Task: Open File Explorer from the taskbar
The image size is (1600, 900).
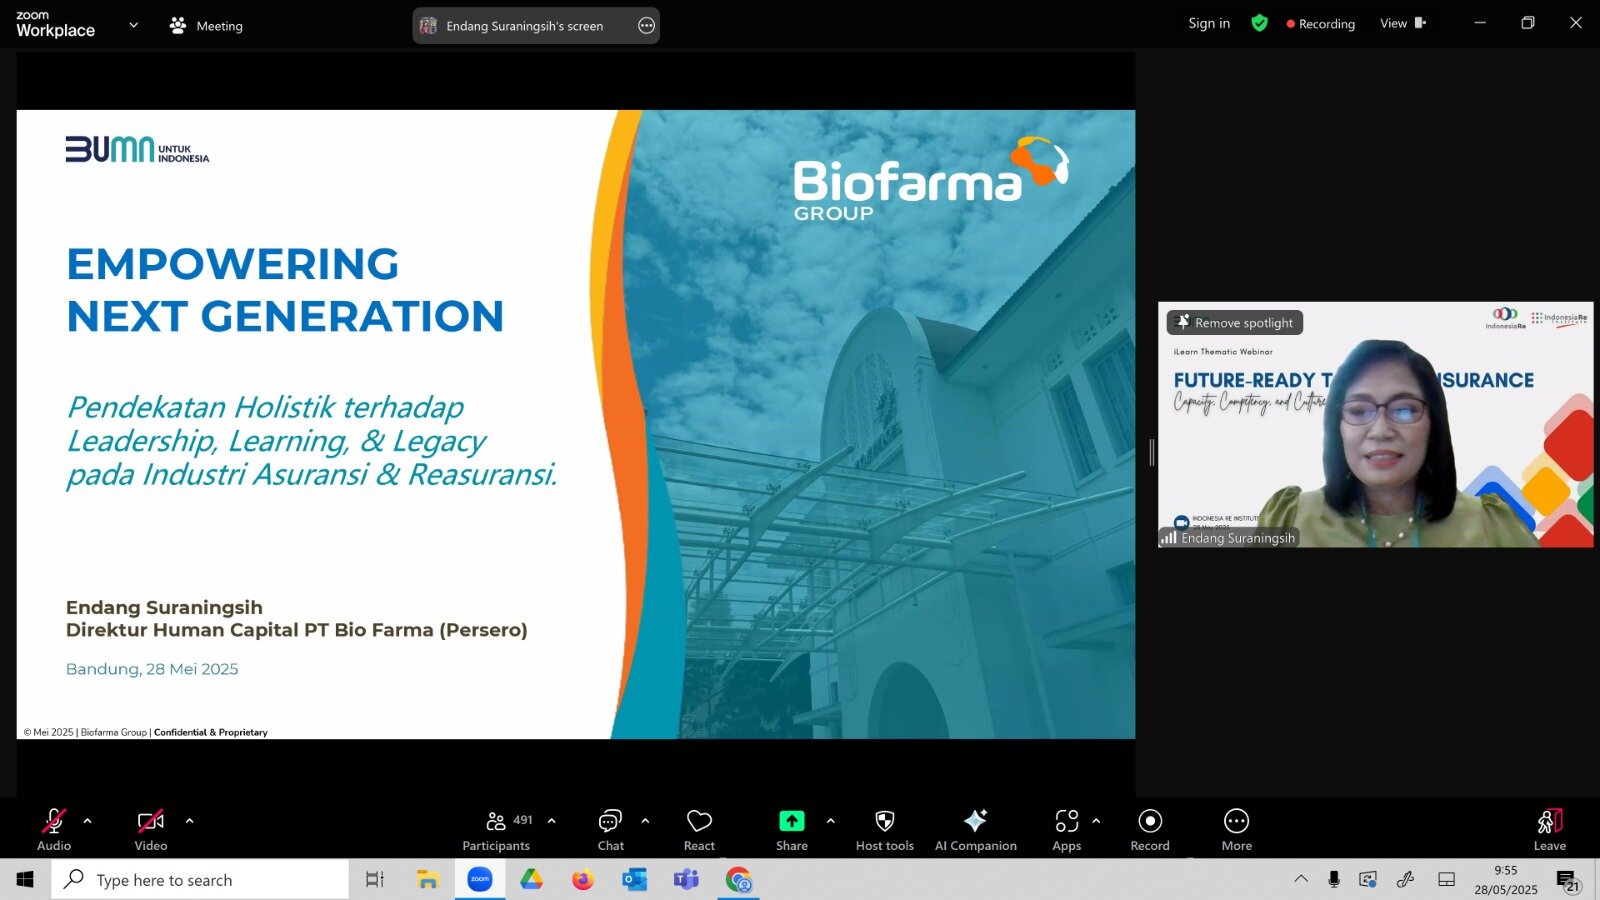Action: (428, 880)
